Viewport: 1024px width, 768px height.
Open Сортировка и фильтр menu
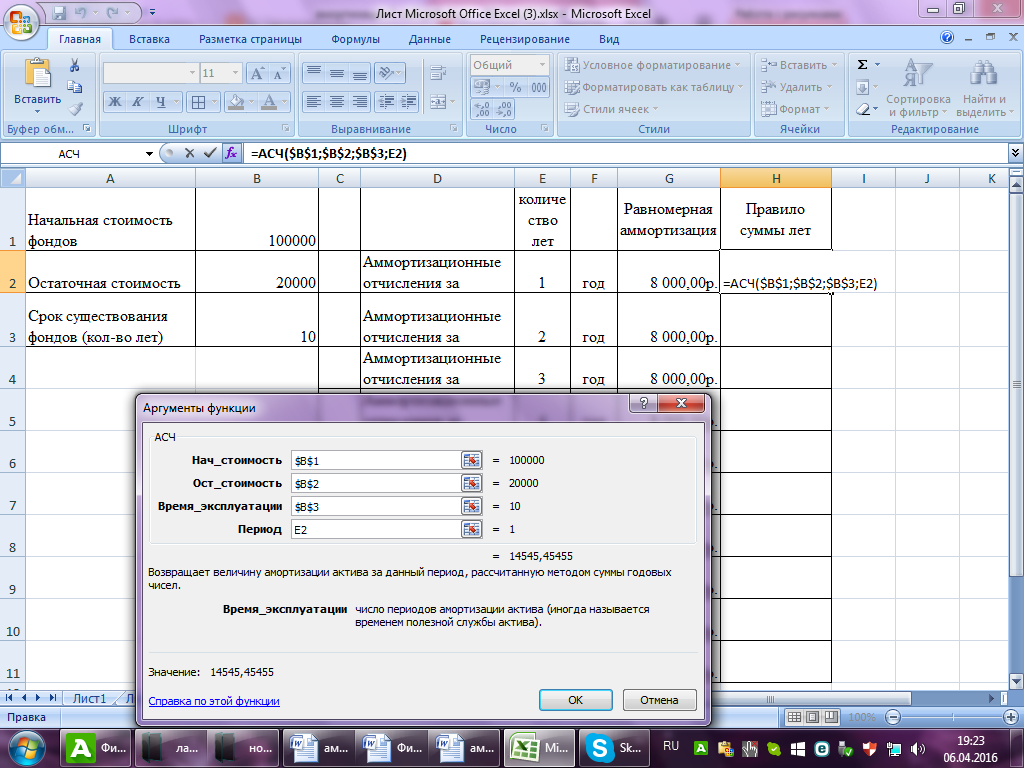918,88
